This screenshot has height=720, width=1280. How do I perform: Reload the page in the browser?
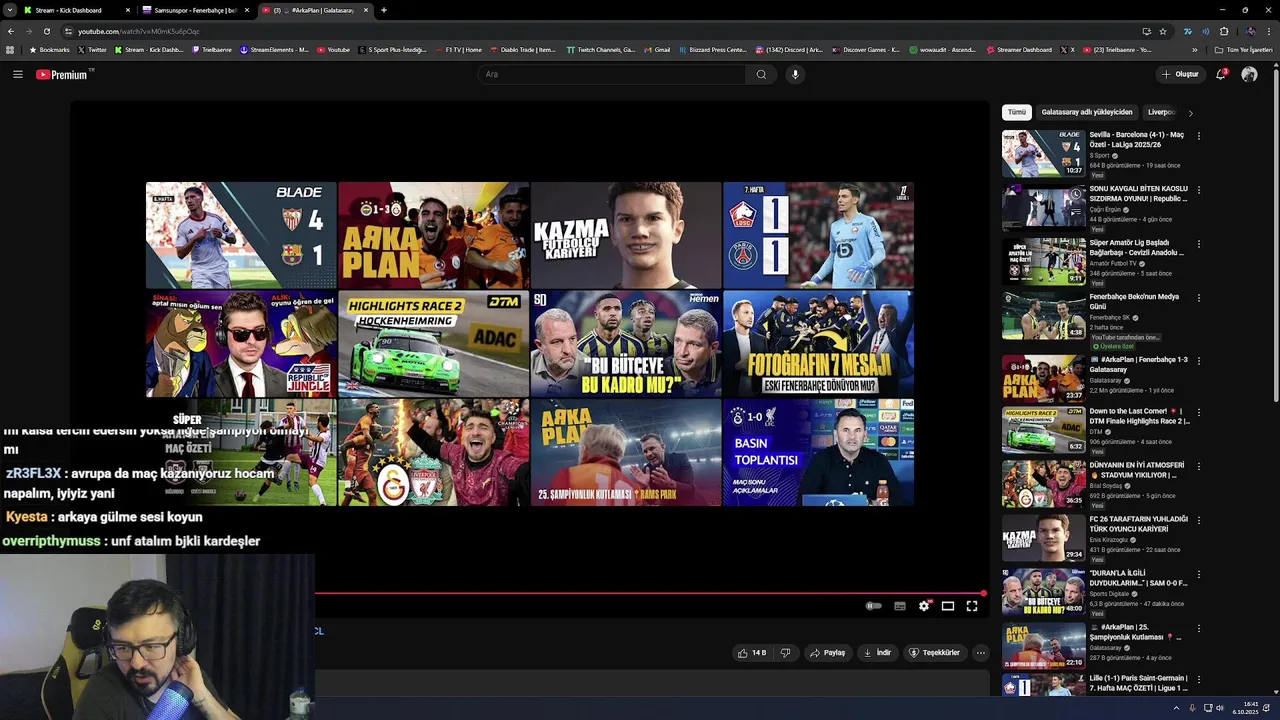click(x=46, y=31)
